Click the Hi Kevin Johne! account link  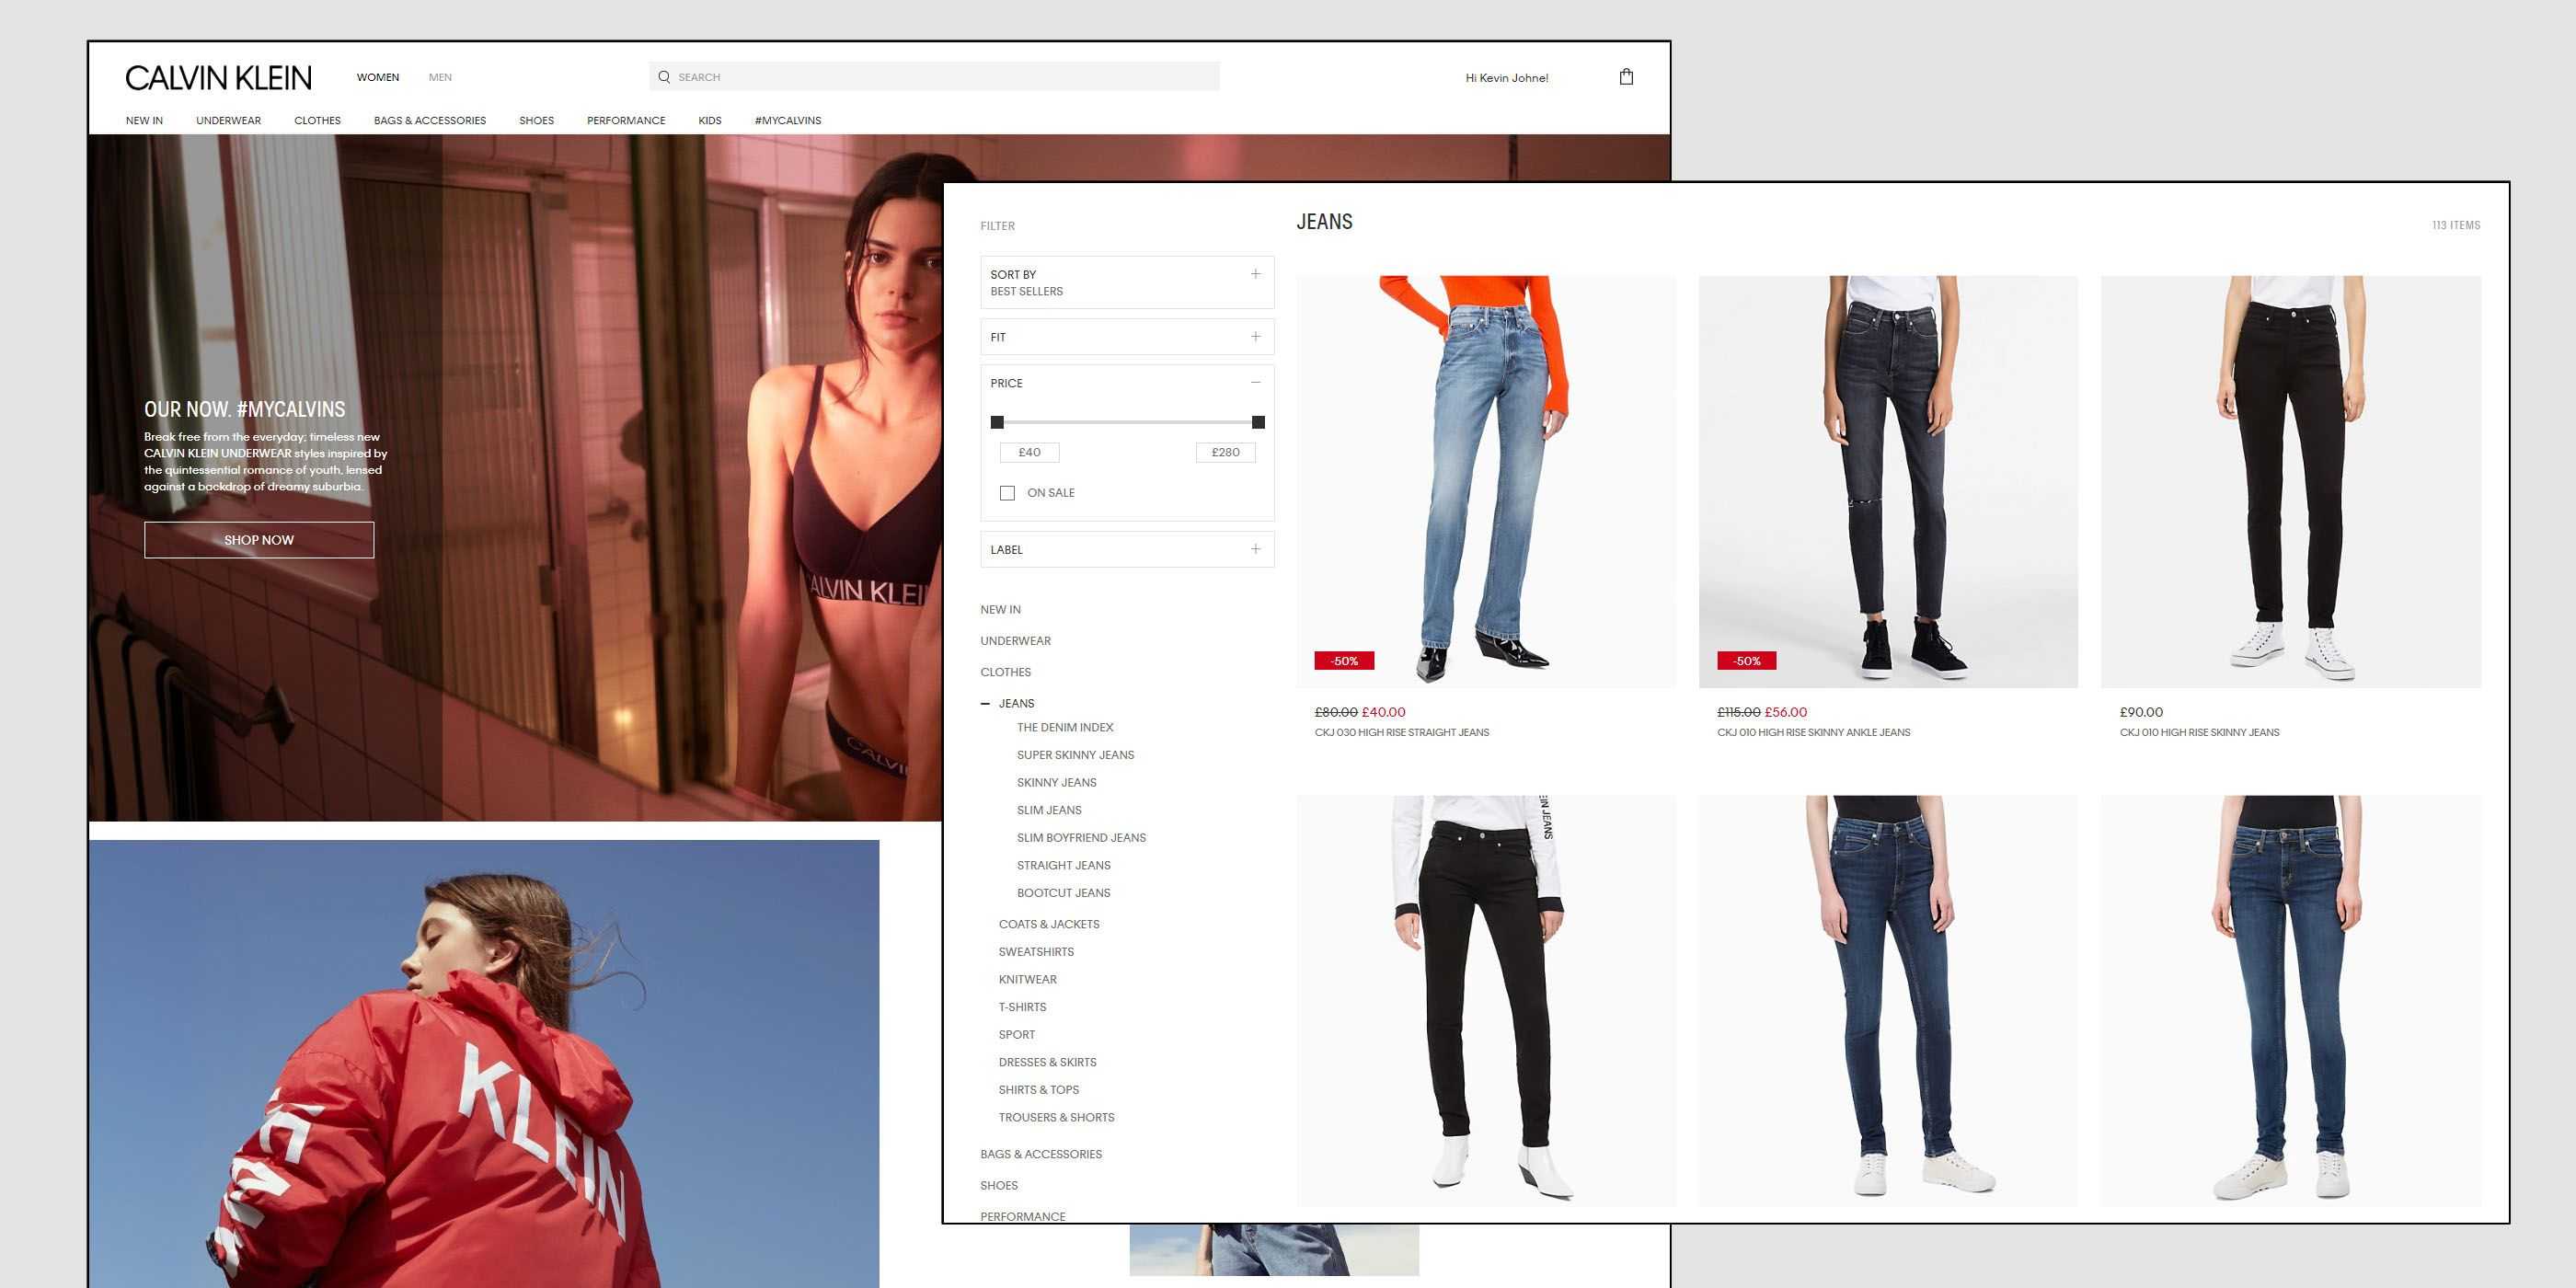coord(1506,78)
